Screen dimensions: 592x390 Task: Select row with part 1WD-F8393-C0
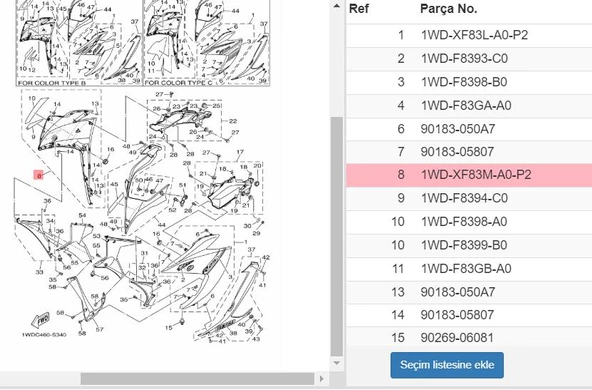pos(469,59)
